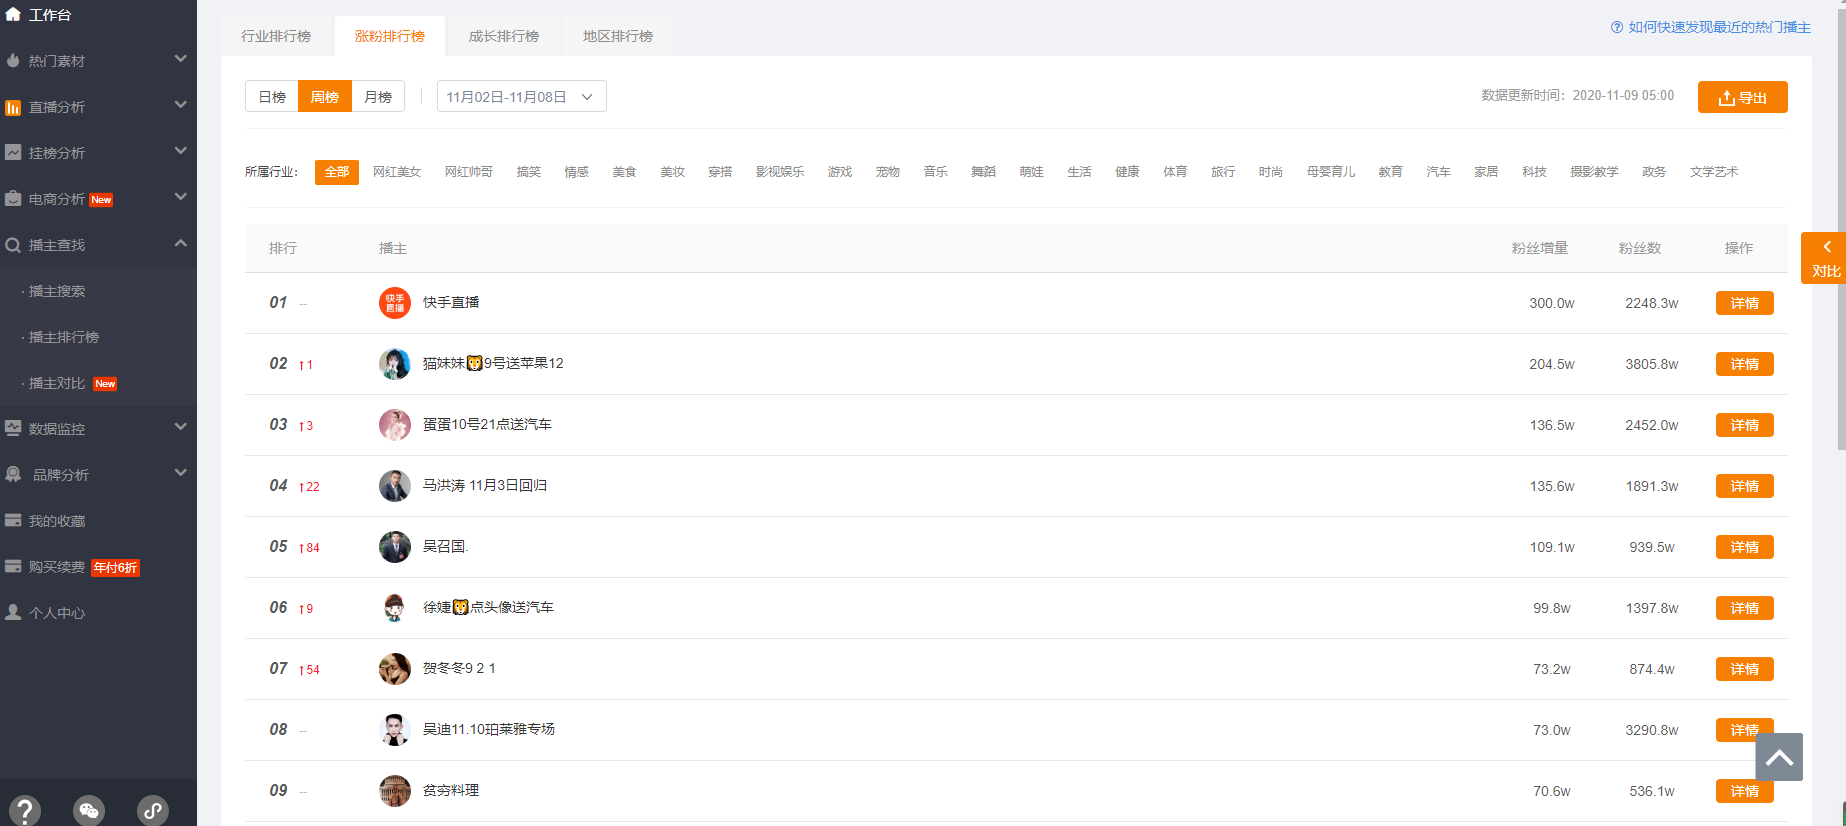This screenshot has height=826, width=1846.
Task: Click the 贫穷料理 avatar
Action: point(395,791)
